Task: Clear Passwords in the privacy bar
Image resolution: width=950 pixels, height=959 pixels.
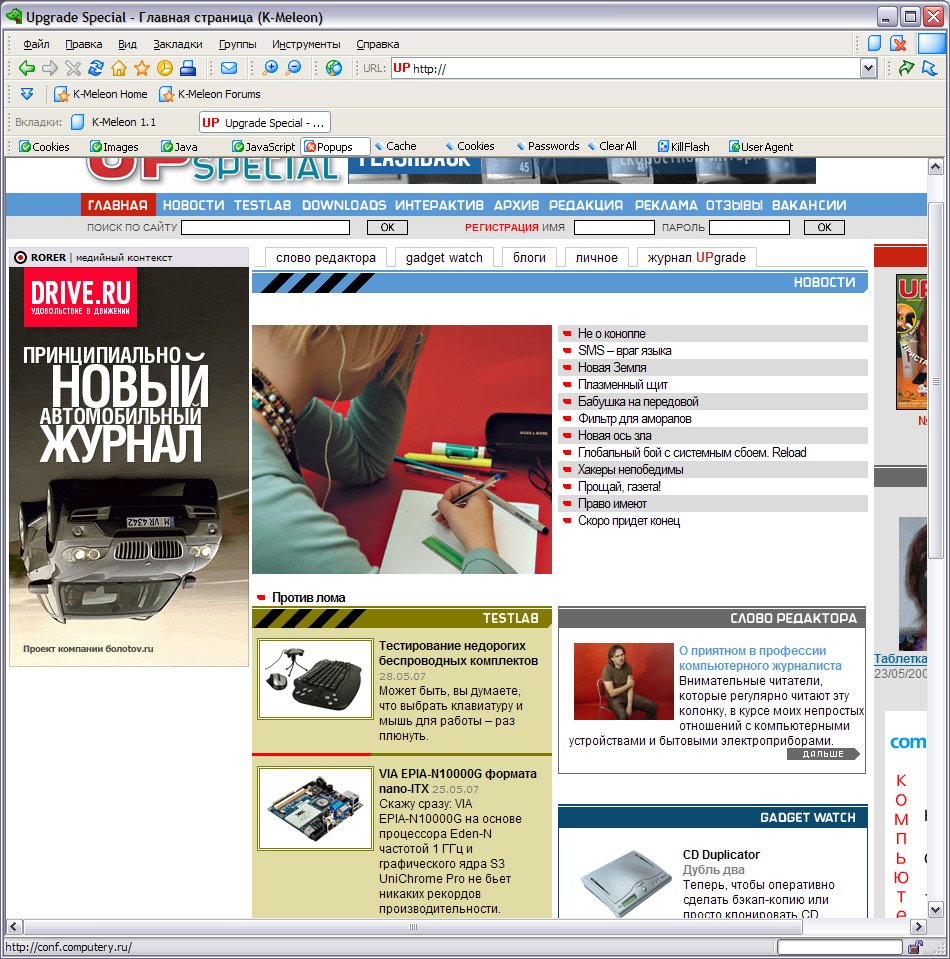Action: coord(547,146)
